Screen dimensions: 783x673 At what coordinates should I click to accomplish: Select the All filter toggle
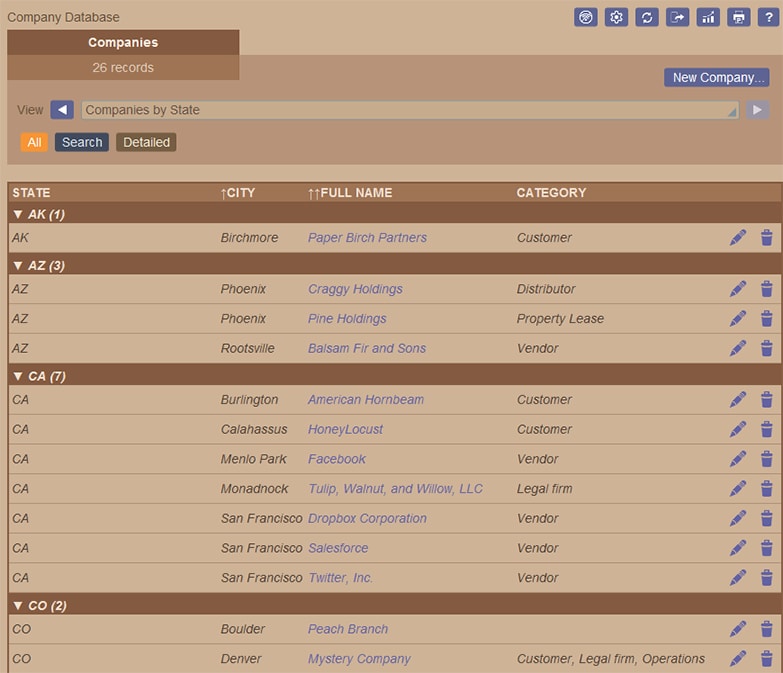[x=34, y=142]
